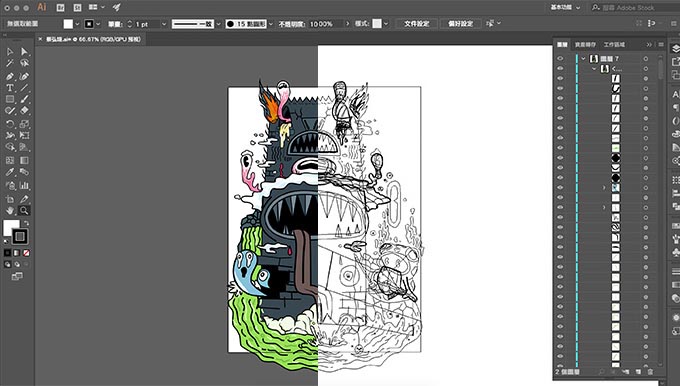The image size is (680, 386).
Task: Hide 圖層 7 using its eye icon
Action: coord(560,58)
